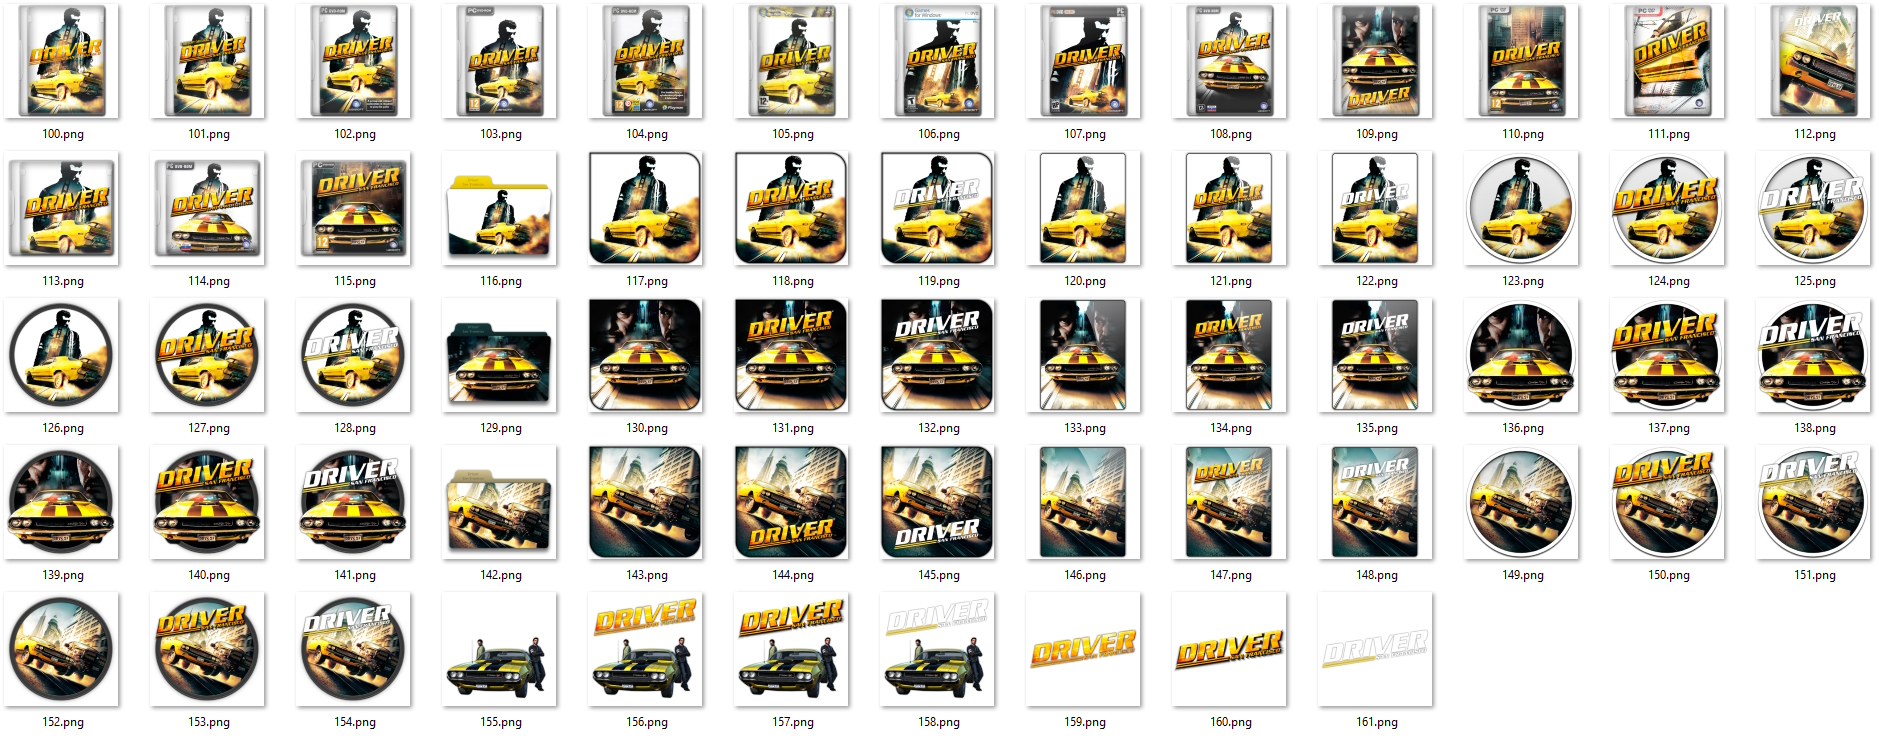The width and height of the screenshot is (1879, 738).
Task: Click the file name 132.png
Action: (939, 428)
